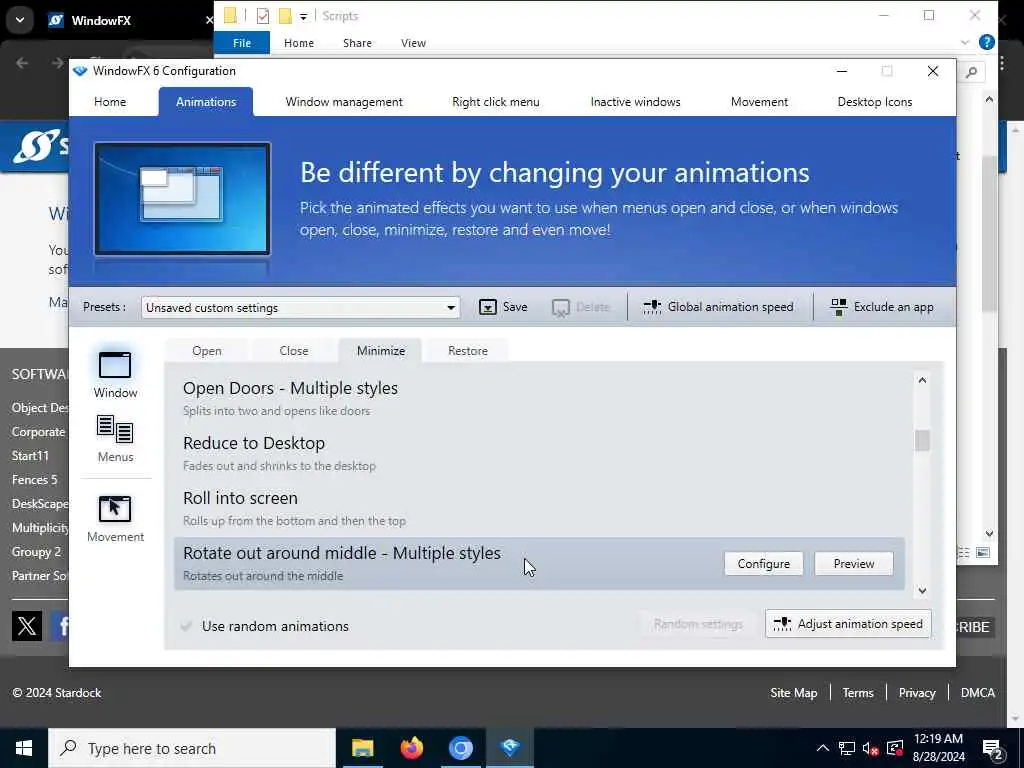Click the browser back arrow
Screen dimensions: 1024x768
pos(22,63)
